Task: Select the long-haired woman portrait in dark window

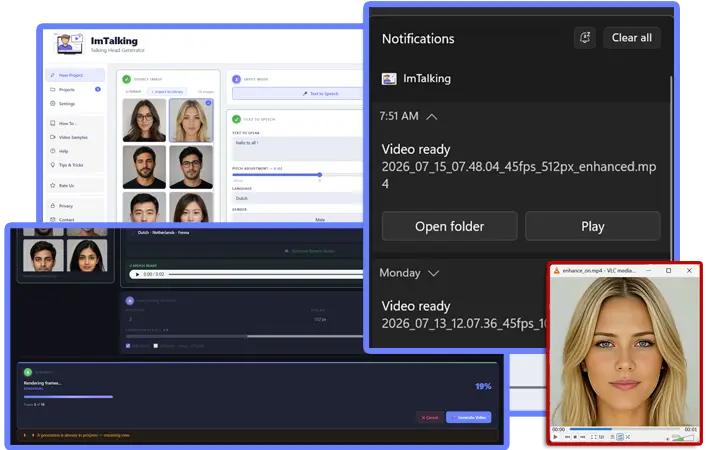Action: (87, 255)
